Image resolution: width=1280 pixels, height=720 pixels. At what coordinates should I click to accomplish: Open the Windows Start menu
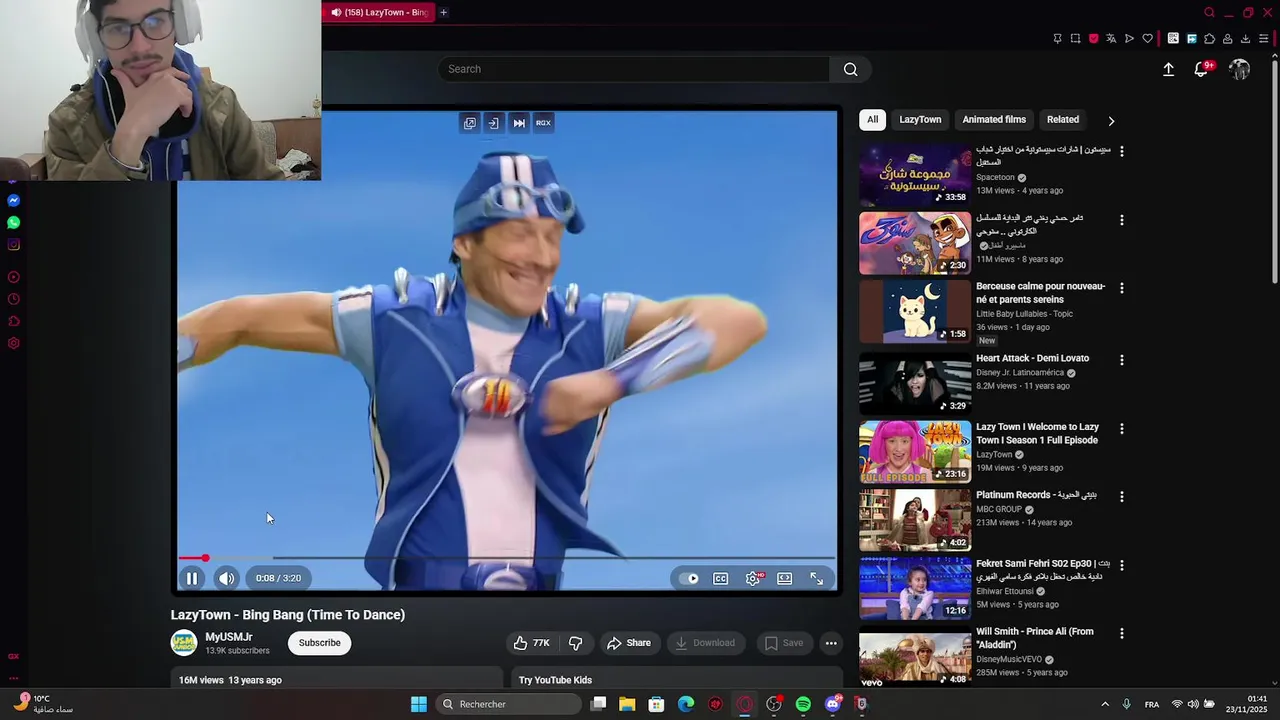(x=419, y=704)
